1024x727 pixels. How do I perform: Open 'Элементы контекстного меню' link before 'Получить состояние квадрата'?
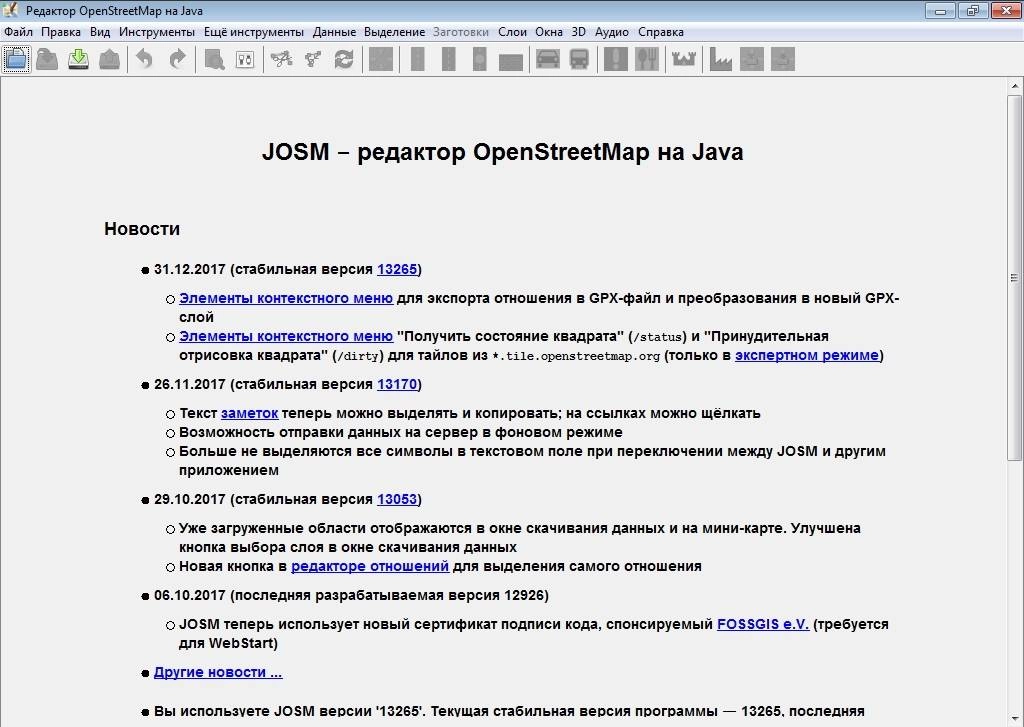coord(286,336)
